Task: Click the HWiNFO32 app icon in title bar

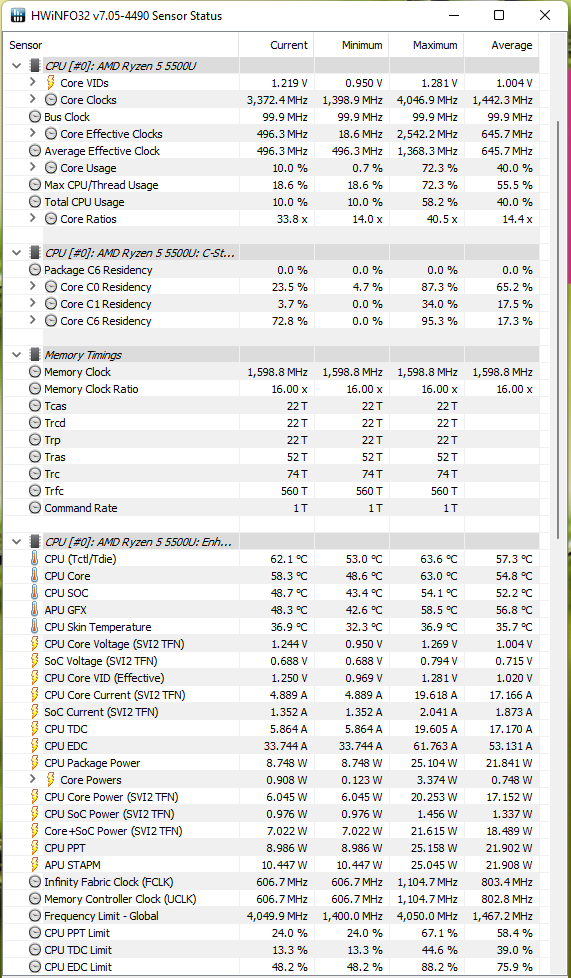Action: [18, 15]
